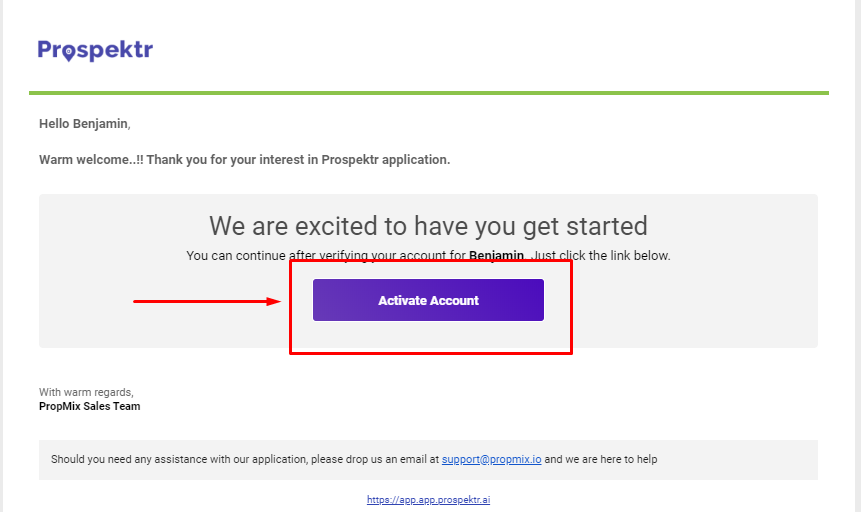The image size is (861, 512).
Task: Click the bold Benjamin name in the verification sentence
Action: click(496, 256)
